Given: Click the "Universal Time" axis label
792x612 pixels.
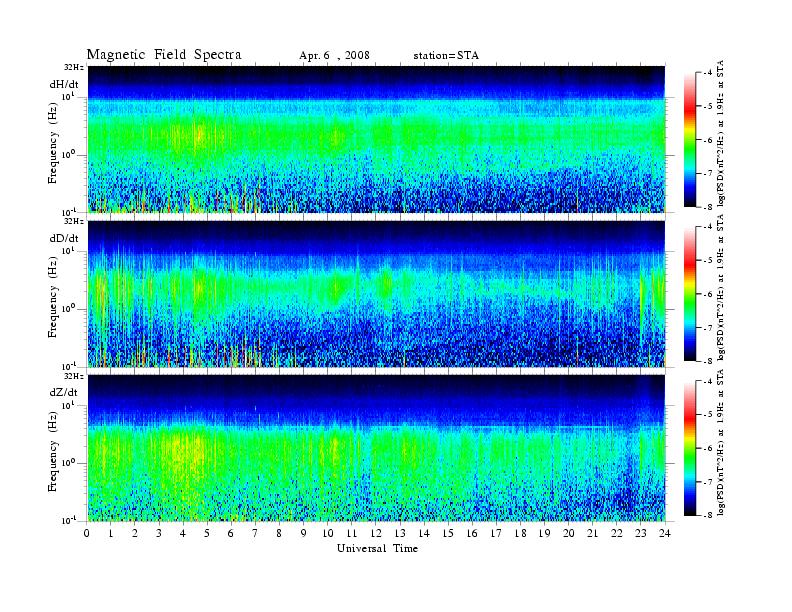Looking at the screenshot, I should [x=377, y=548].
